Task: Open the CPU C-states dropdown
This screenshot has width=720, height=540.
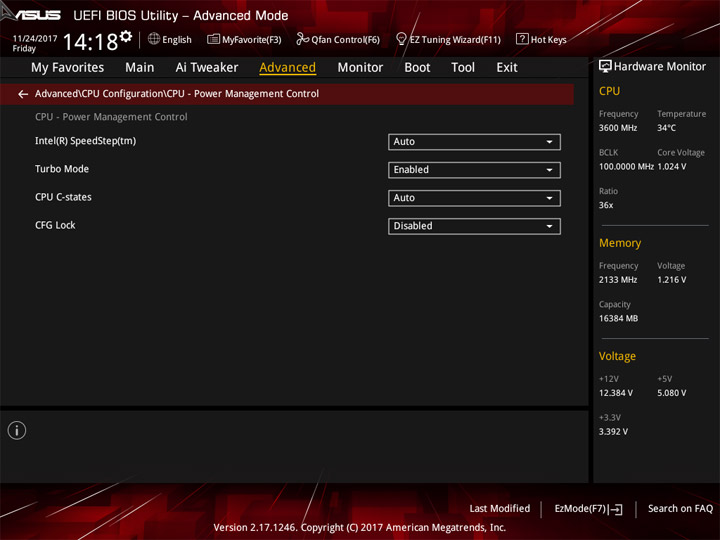Action: coord(474,198)
